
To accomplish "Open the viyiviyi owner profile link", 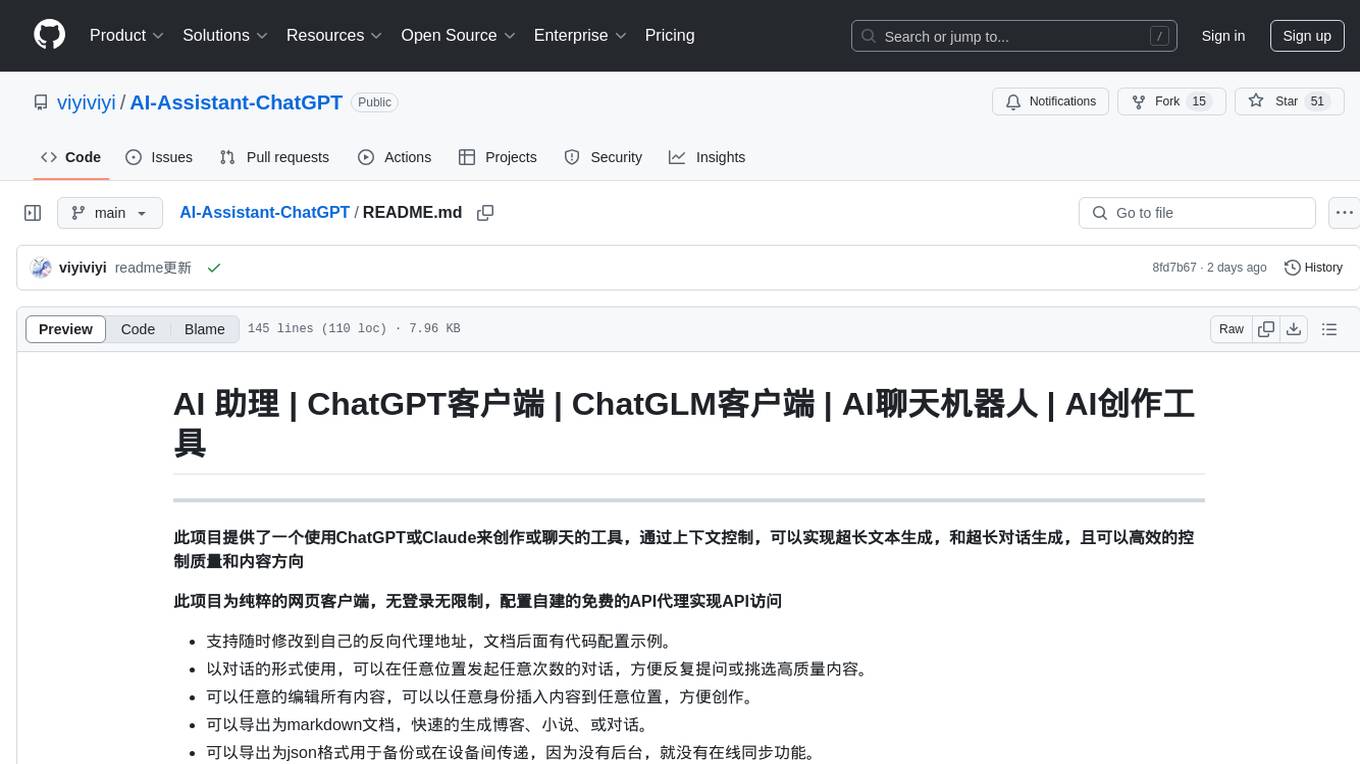I will 86,102.
